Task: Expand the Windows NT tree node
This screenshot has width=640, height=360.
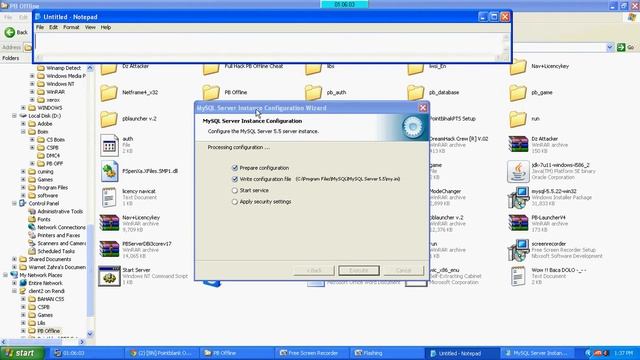Action: pyautogui.click(x=32, y=84)
